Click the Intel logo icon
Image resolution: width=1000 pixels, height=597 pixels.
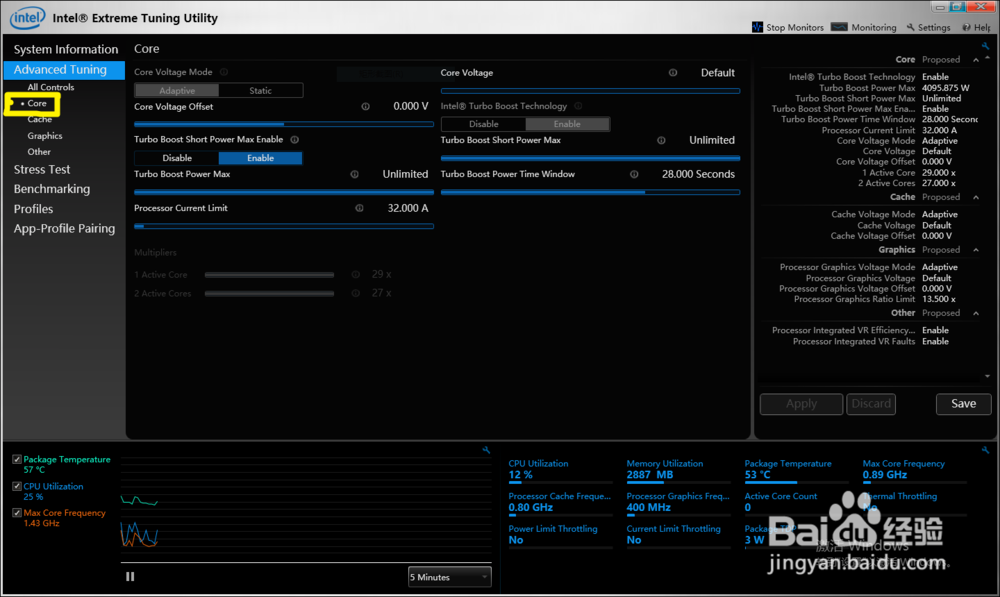[x=27, y=17]
